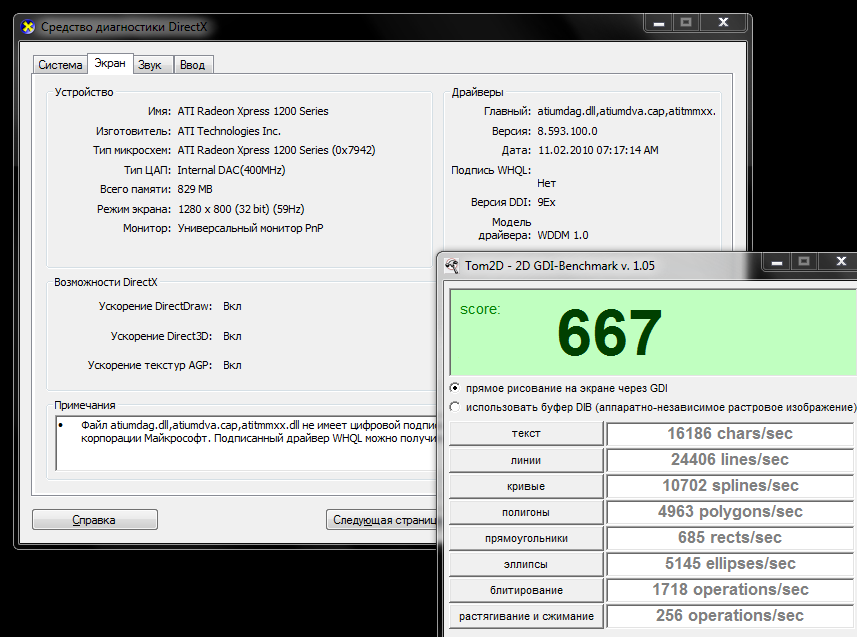
Task: Go to the Ввод tab
Action: 193,65
